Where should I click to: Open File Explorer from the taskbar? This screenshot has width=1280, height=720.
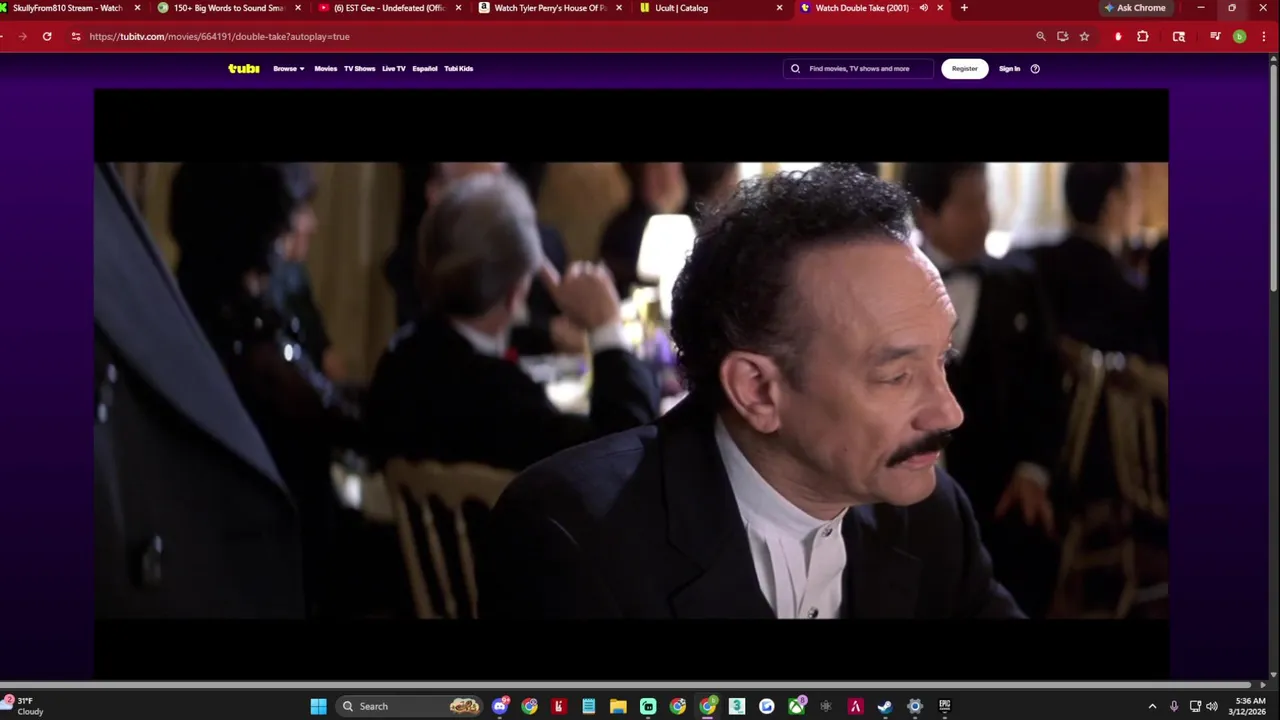point(618,706)
